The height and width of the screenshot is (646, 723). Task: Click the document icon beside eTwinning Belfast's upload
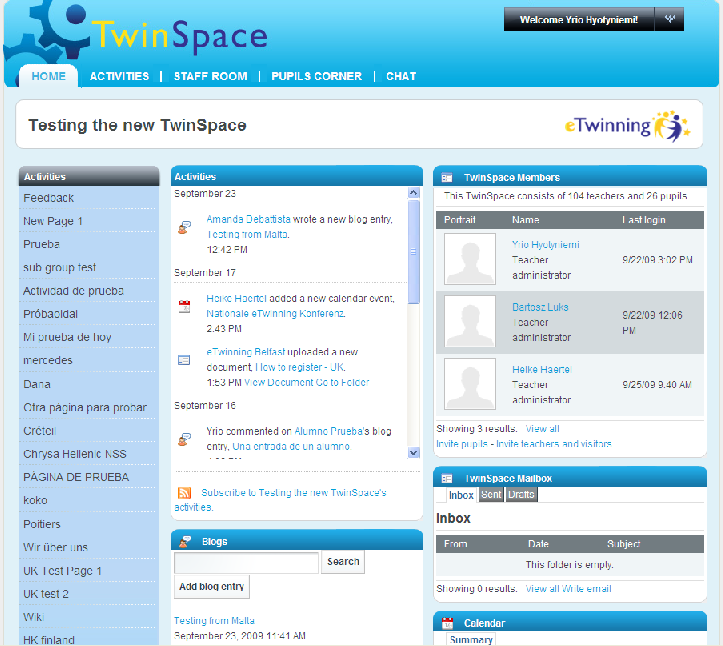coord(184,360)
